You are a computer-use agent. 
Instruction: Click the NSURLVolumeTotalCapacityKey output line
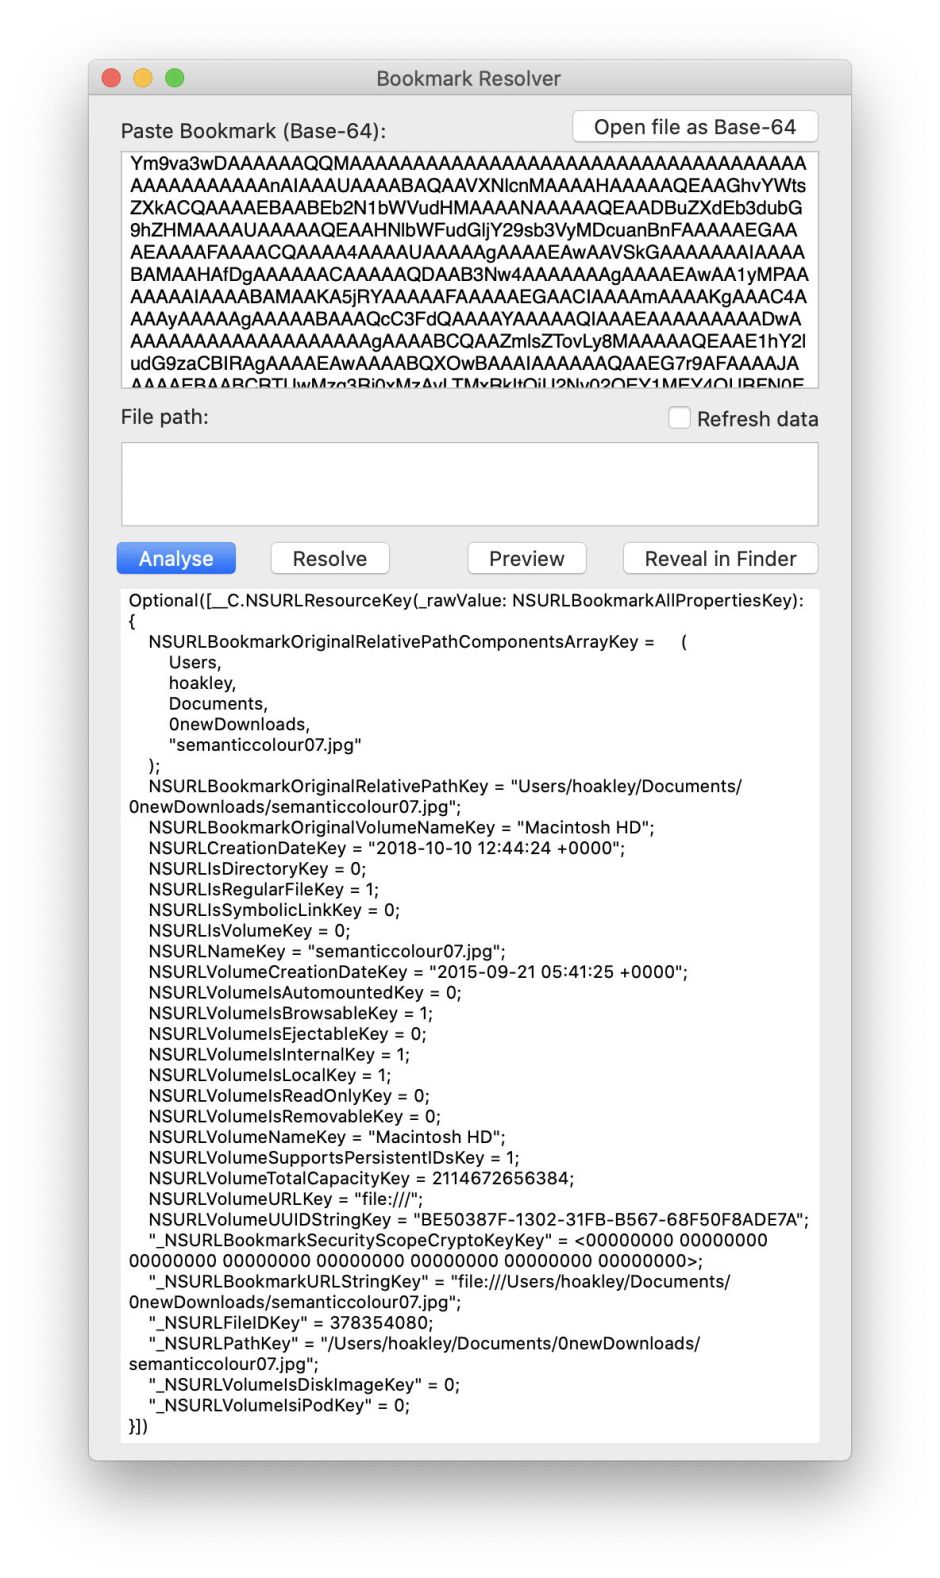pos(361,1178)
